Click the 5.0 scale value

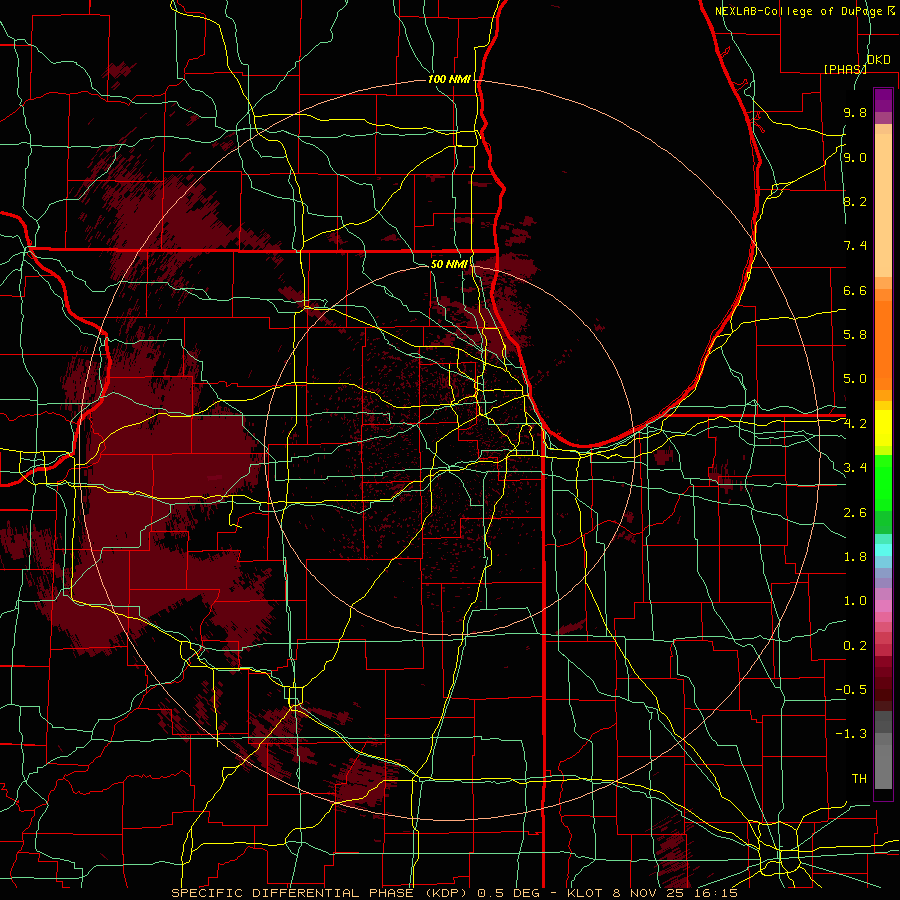855,379
